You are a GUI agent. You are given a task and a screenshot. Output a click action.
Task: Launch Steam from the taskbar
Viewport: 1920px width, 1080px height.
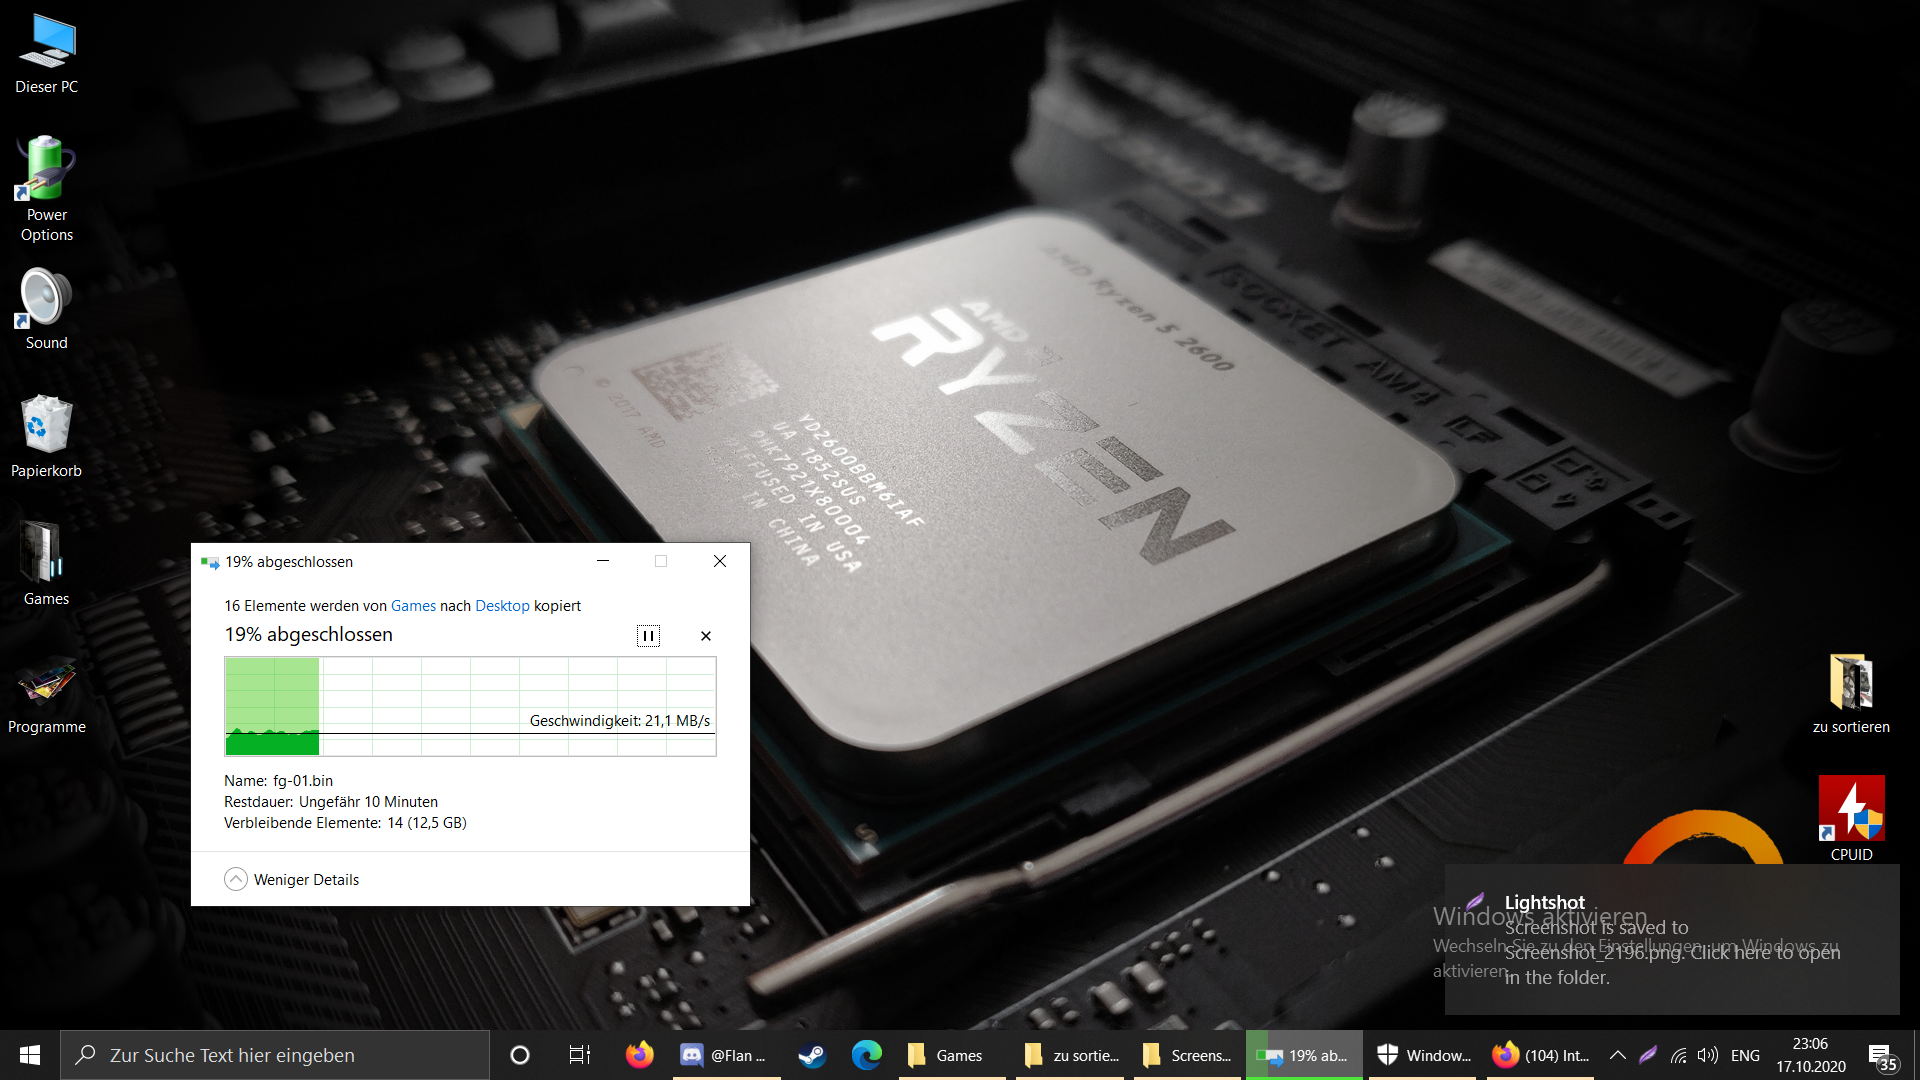pos(812,1055)
